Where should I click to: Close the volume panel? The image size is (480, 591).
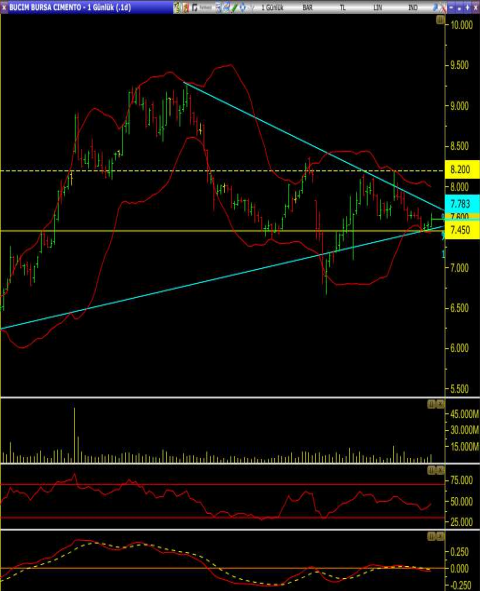[x=440, y=404]
